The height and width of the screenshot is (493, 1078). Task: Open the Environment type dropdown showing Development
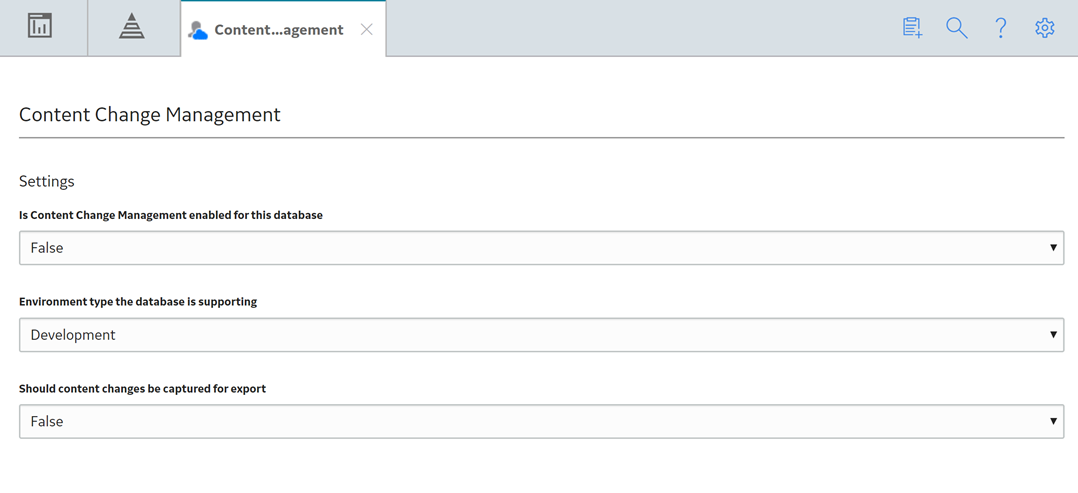point(542,335)
